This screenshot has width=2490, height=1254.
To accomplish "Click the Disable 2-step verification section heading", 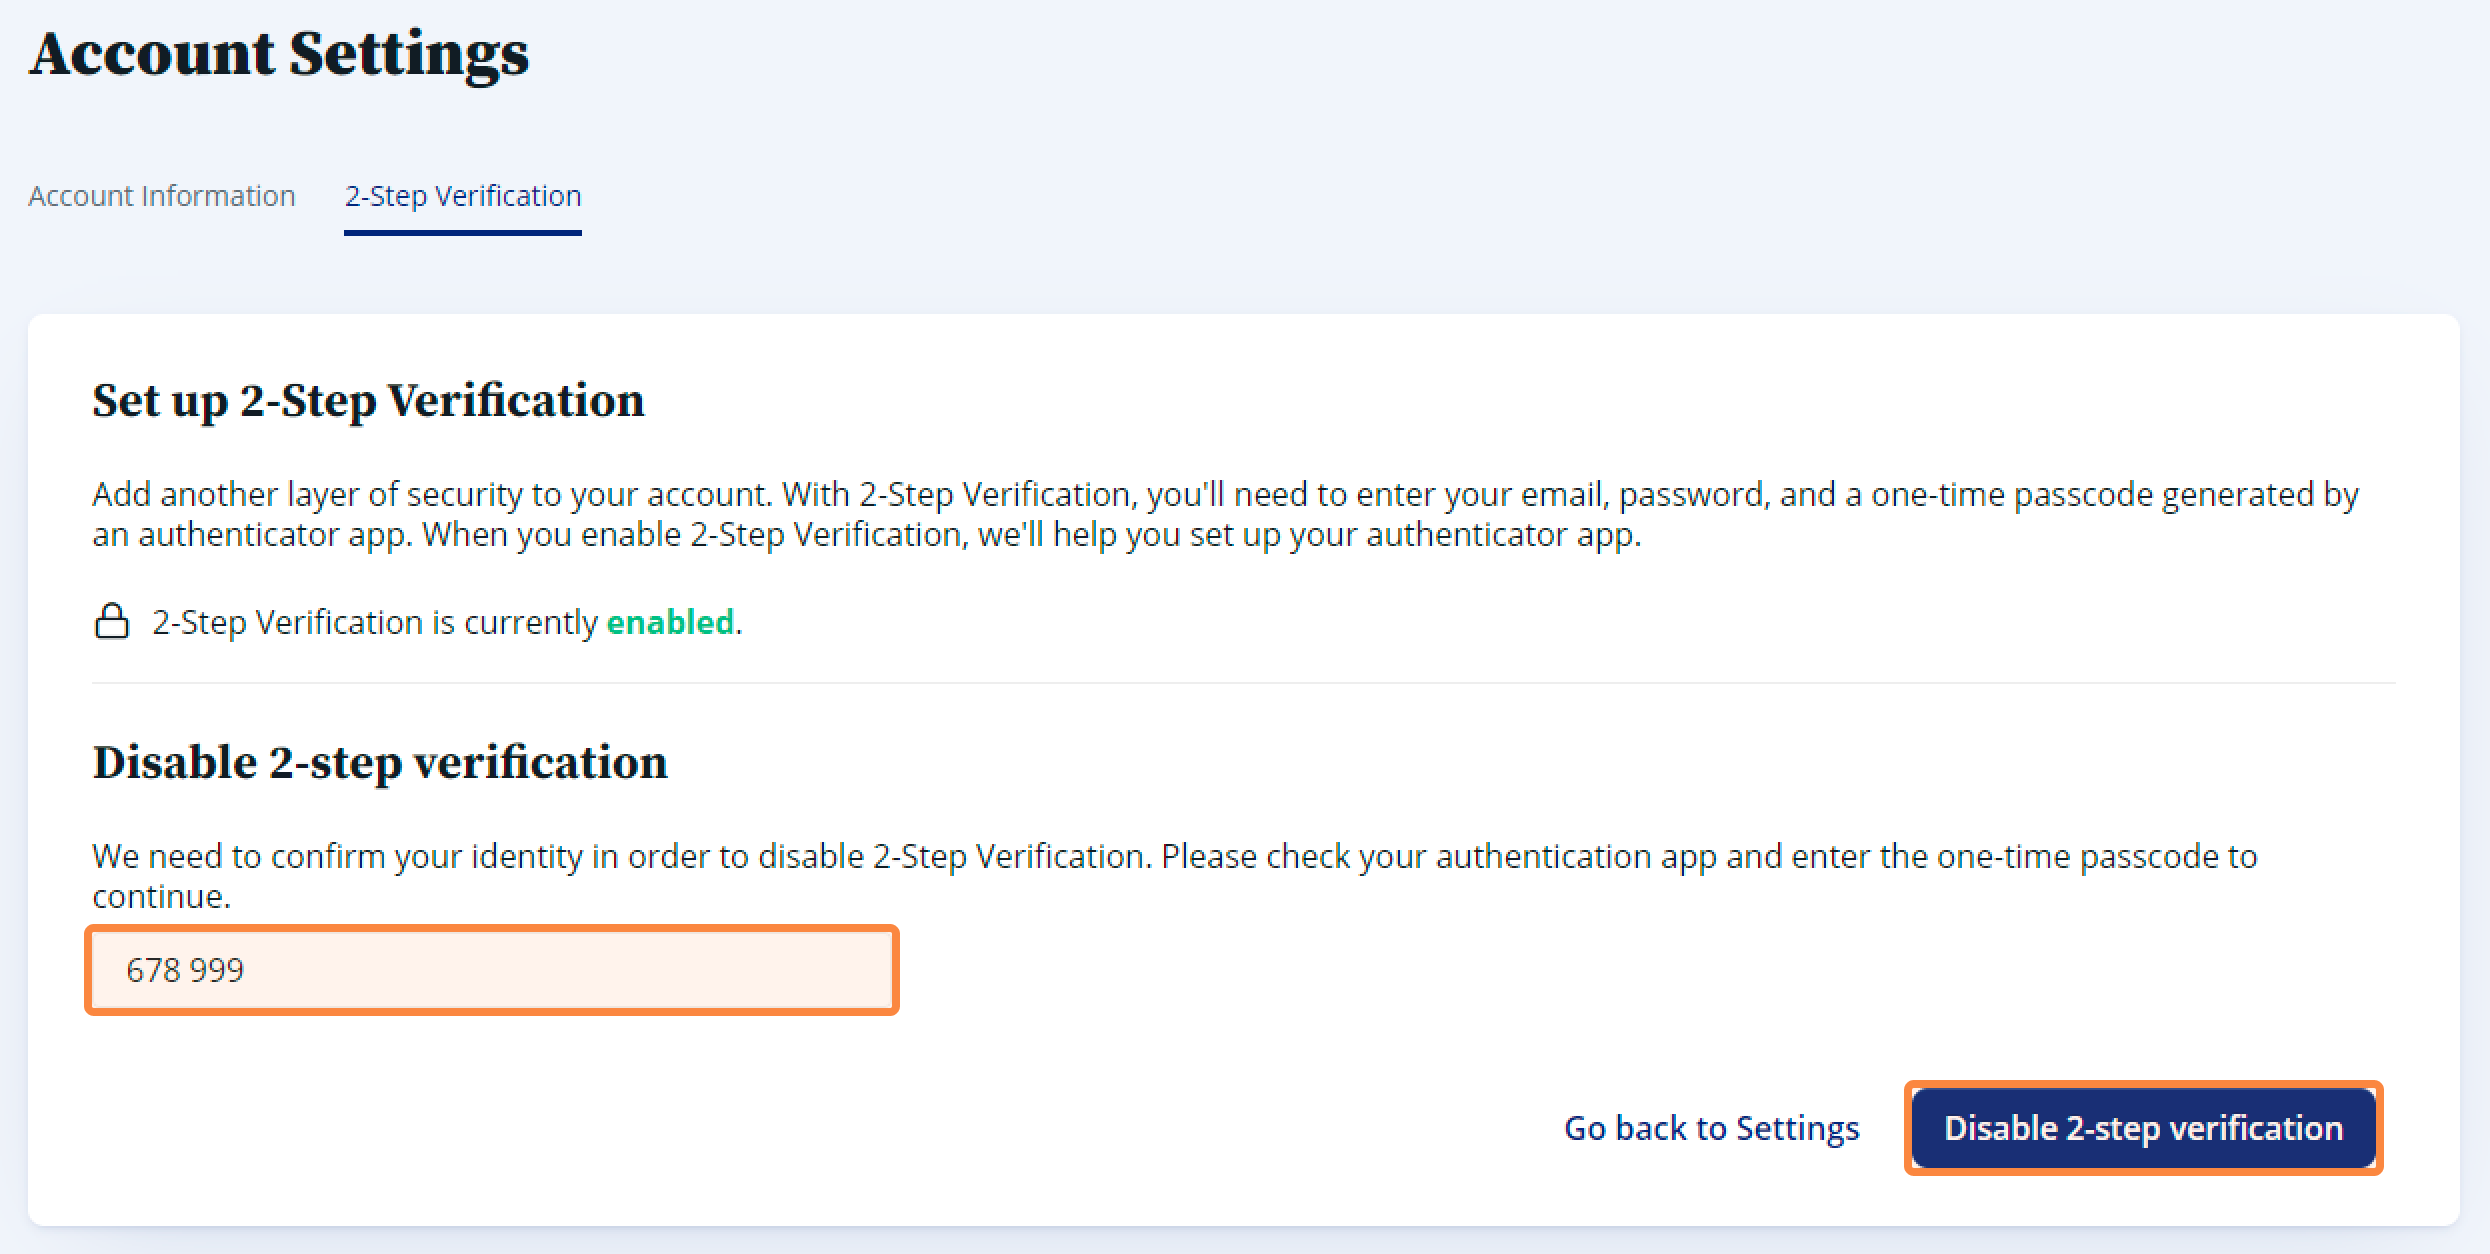I will pyautogui.click(x=380, y=763).
